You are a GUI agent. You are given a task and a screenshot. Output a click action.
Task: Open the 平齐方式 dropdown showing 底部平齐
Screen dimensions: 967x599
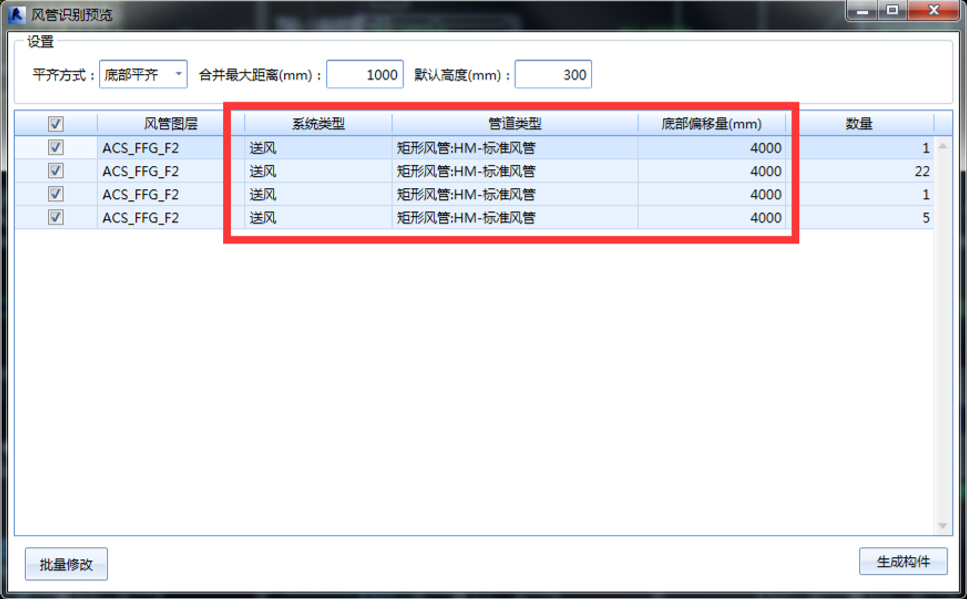(x=143, y=75)
